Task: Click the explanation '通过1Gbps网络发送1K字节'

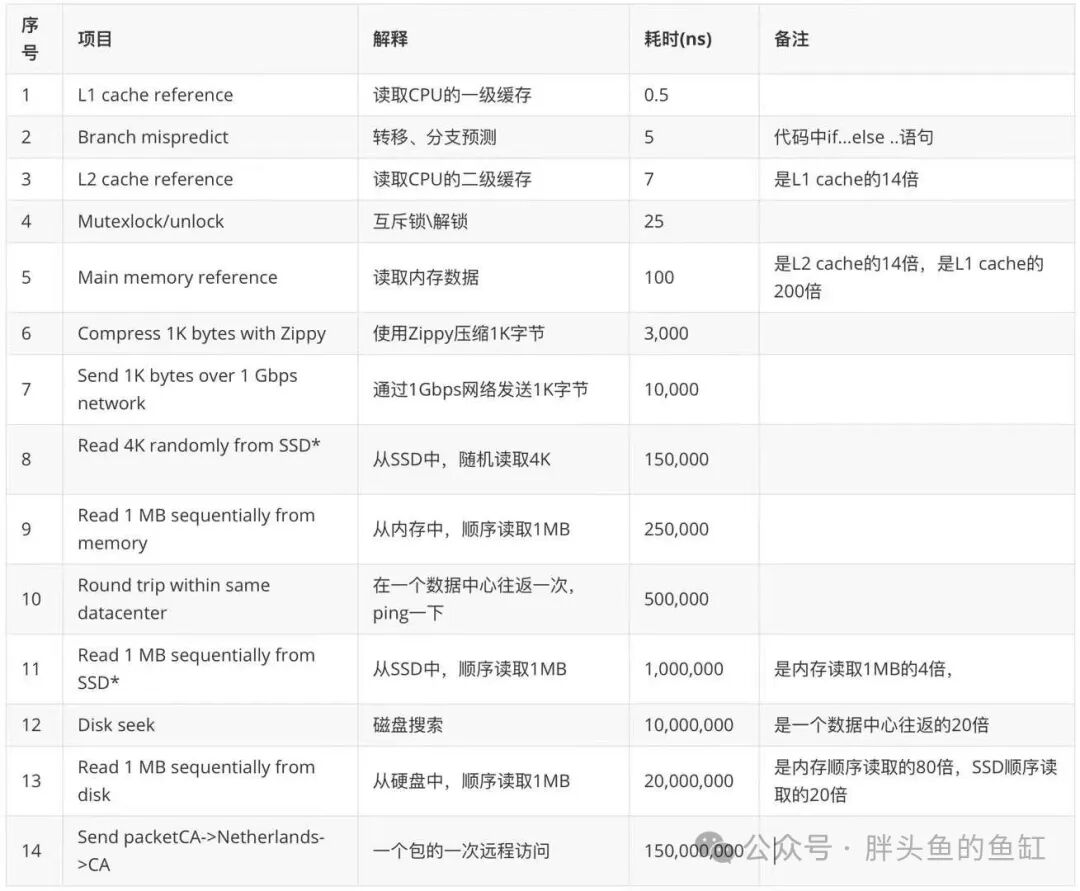Action: tap(481, 390)
